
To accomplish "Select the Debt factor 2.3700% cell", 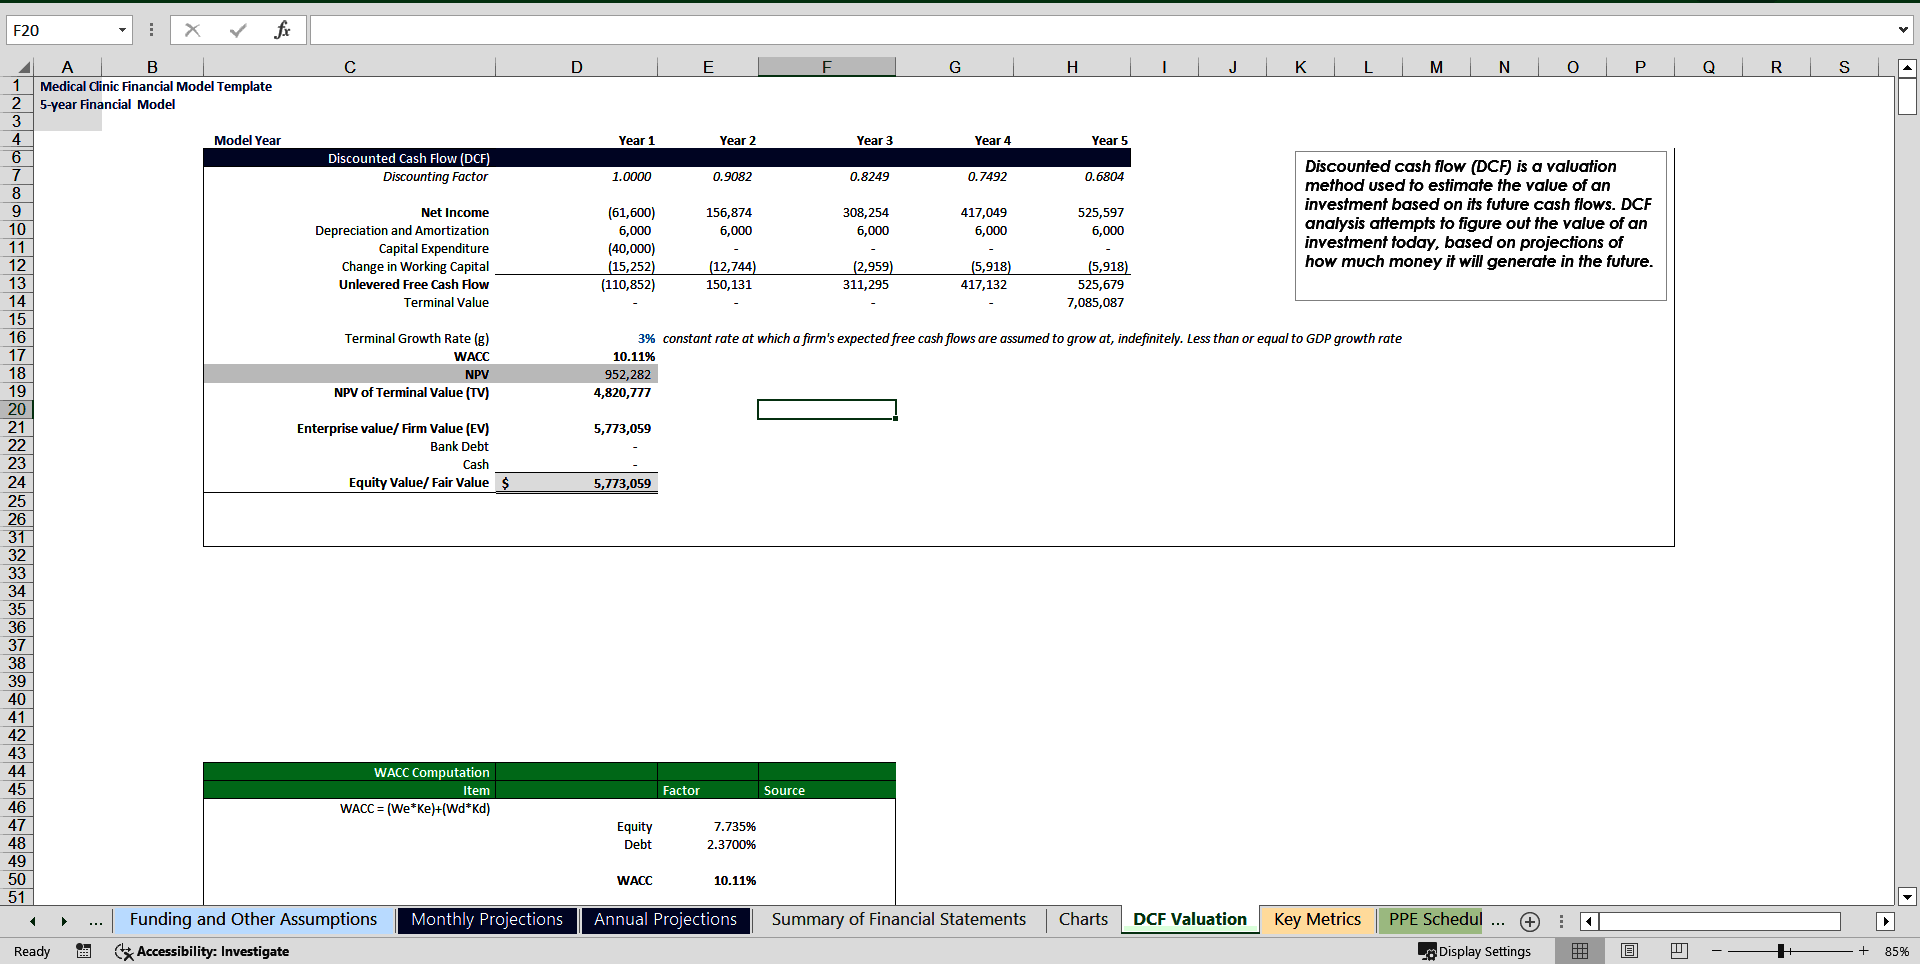I will [708, 844].
